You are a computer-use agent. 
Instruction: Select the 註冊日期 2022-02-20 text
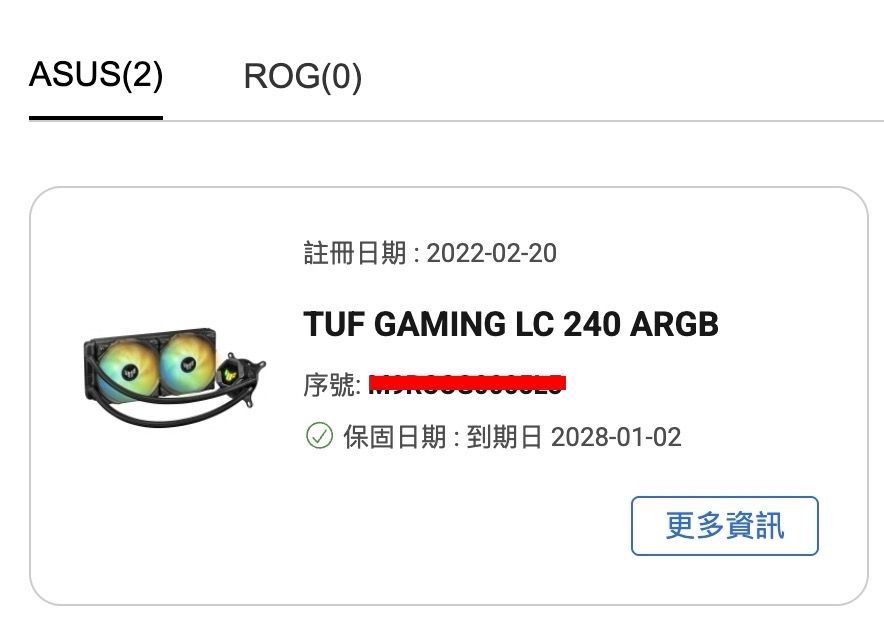430,253
